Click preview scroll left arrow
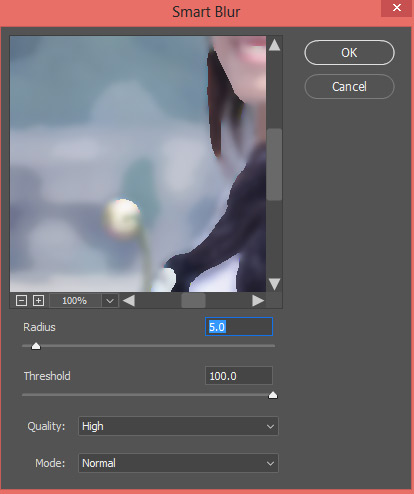 pyautogui.click(x=129, y=301)
